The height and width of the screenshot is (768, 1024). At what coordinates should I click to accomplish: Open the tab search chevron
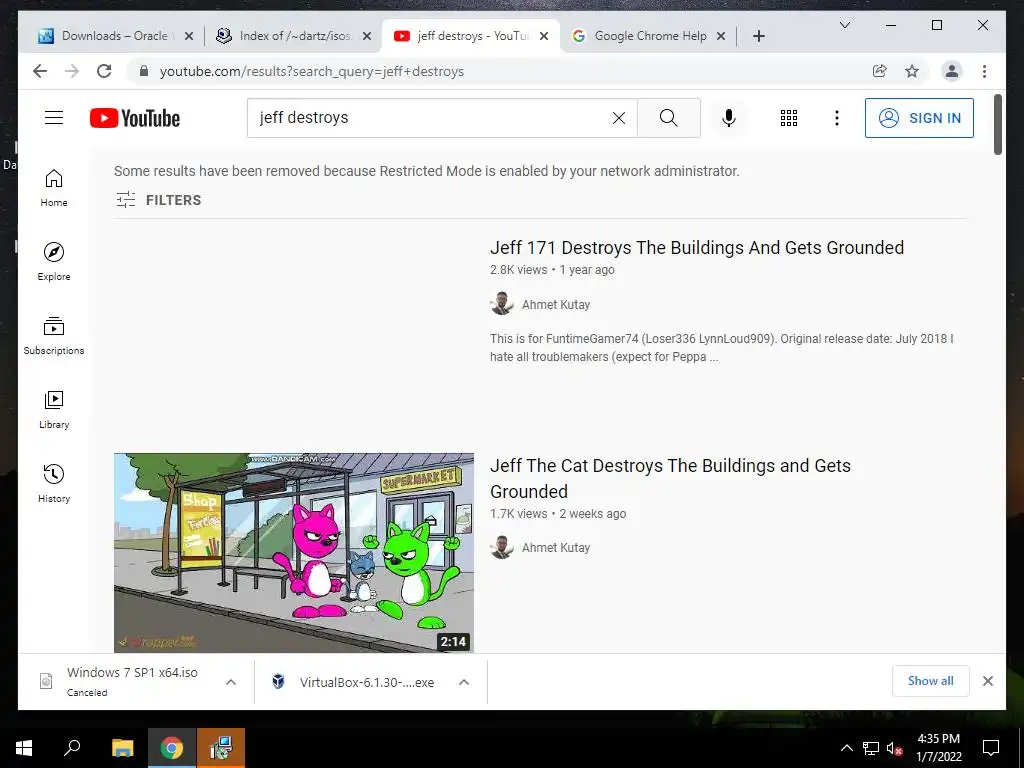(844, 25)
